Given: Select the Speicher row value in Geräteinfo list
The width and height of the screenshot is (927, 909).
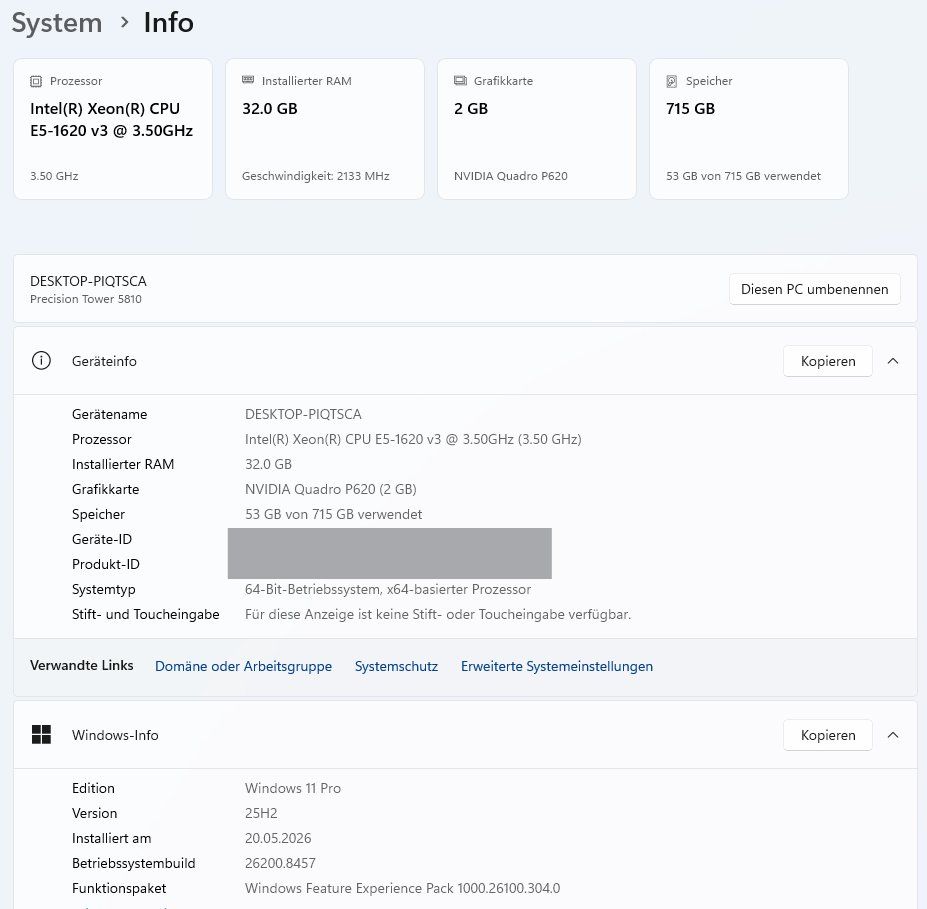Looking at the screenshot, I should 333,514.
